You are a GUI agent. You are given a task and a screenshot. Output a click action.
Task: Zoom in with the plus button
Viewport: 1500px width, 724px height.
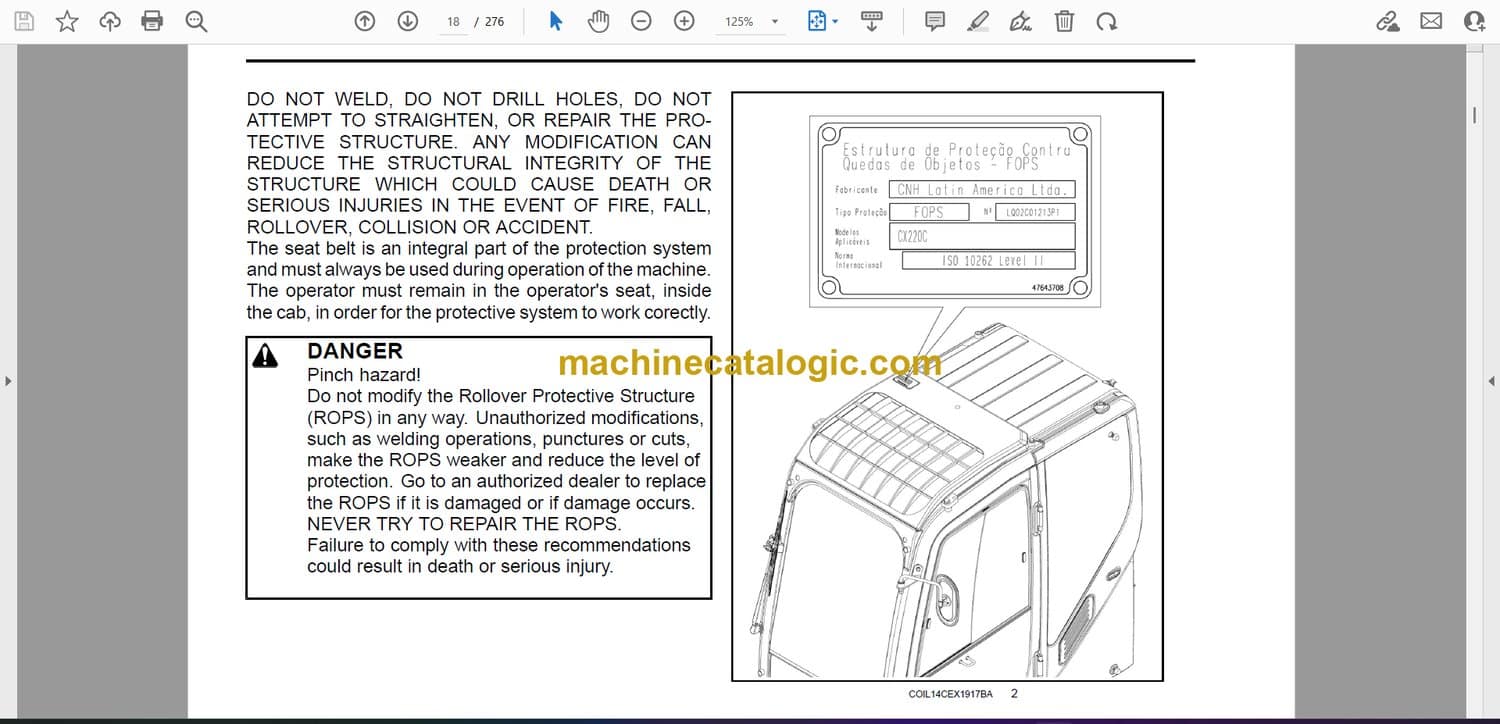click(x=684, y=21)
